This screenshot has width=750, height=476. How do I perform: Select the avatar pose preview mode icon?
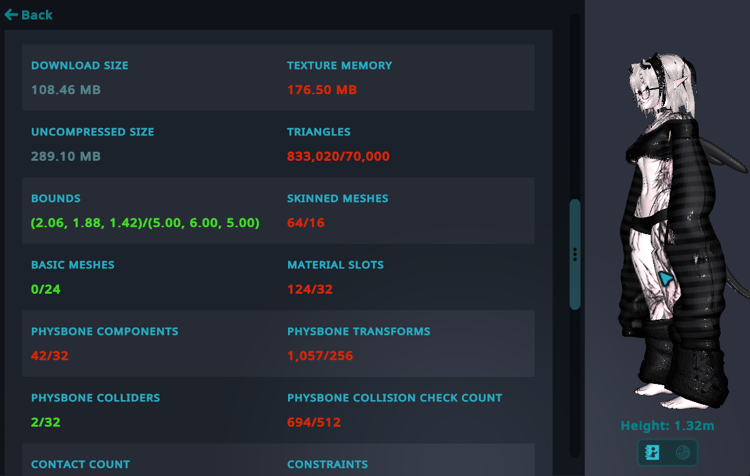652,452
